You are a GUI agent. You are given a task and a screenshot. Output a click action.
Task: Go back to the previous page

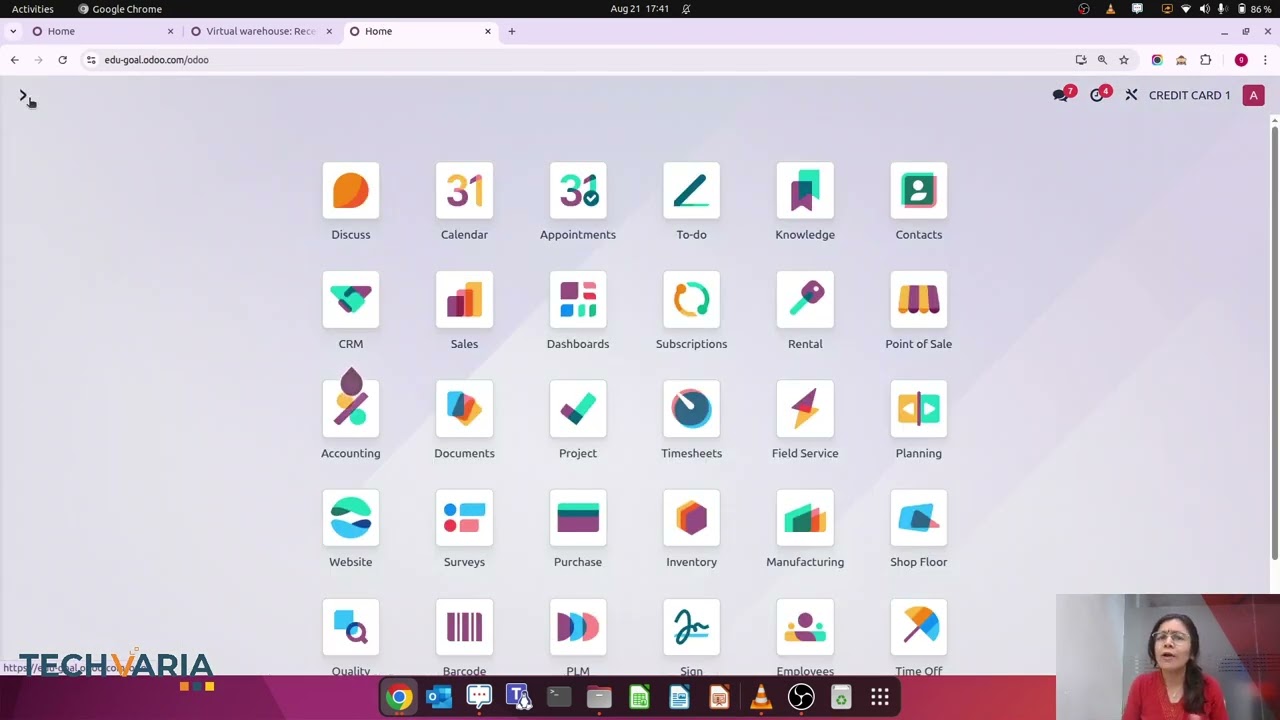point(15,60)
